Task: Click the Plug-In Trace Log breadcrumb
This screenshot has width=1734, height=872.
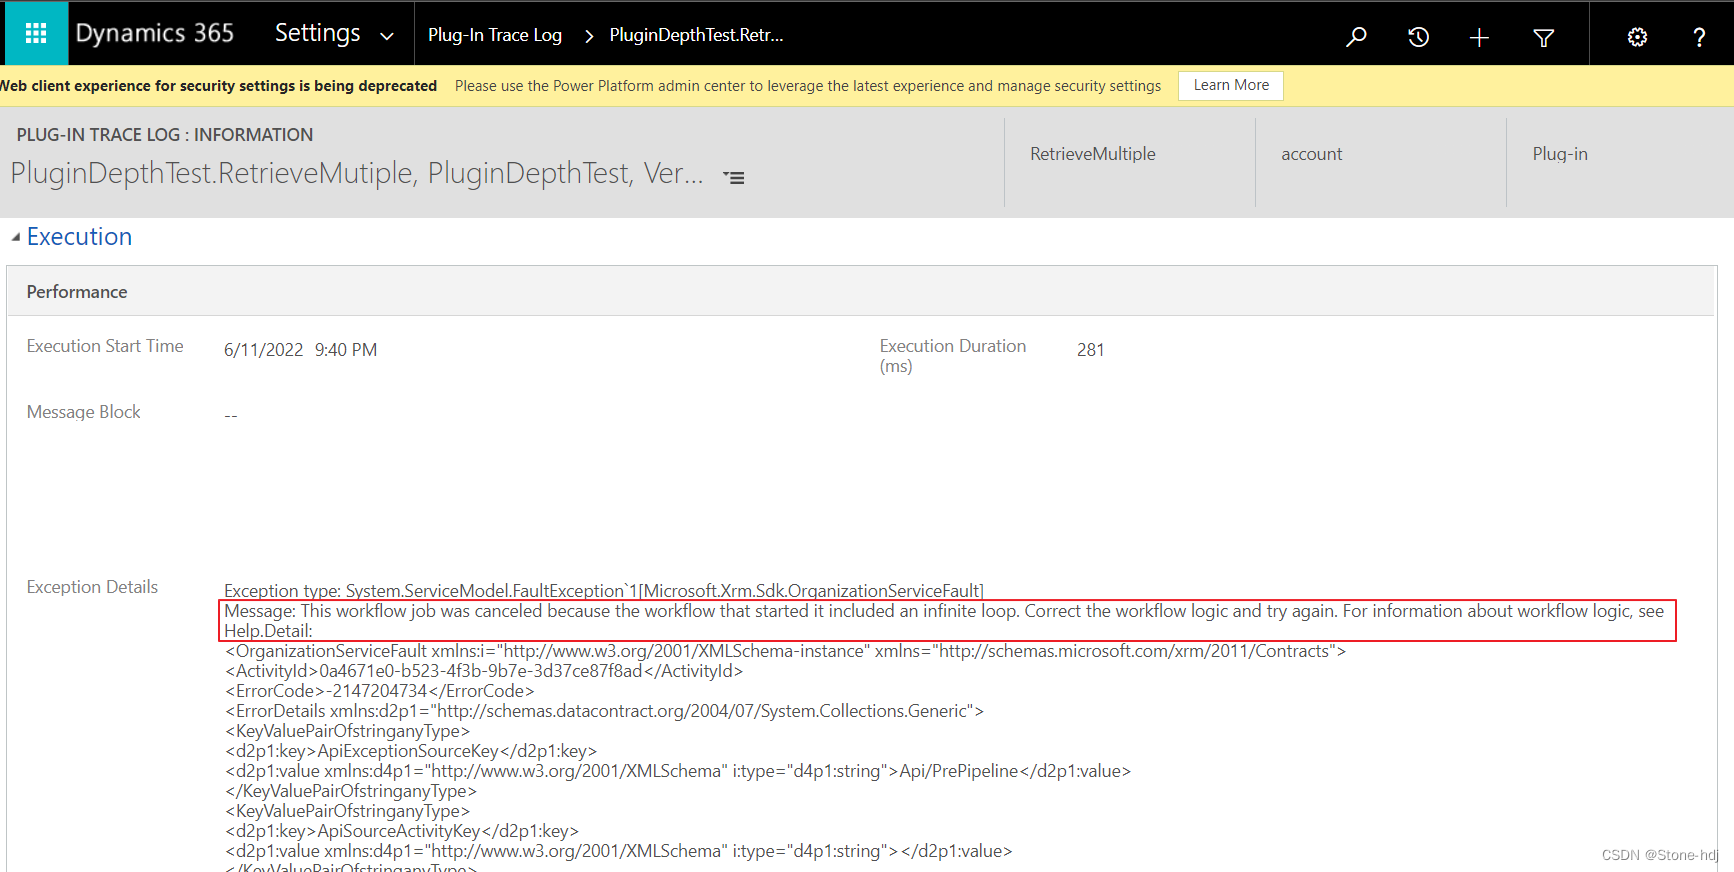Action: [495, 35]
